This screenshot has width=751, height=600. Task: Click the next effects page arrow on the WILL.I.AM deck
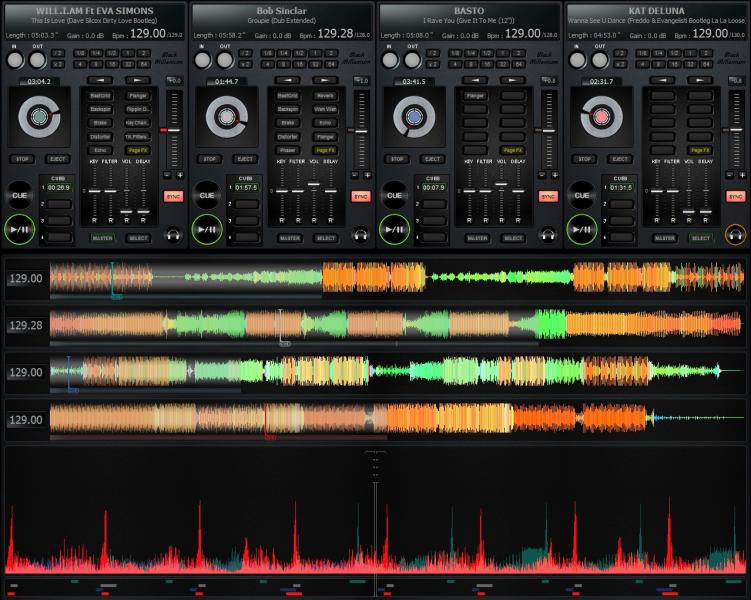click(x=138, y=80)
